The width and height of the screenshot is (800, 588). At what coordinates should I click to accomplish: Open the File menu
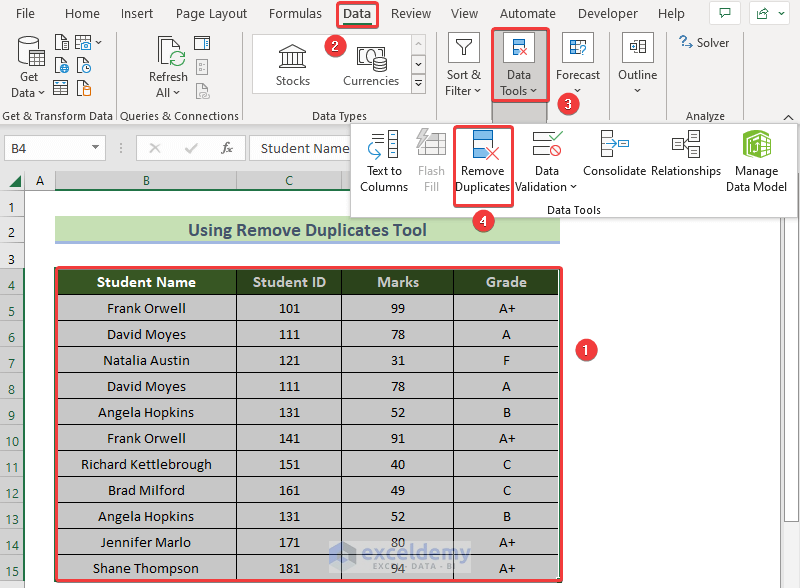(x=26, y=14)
